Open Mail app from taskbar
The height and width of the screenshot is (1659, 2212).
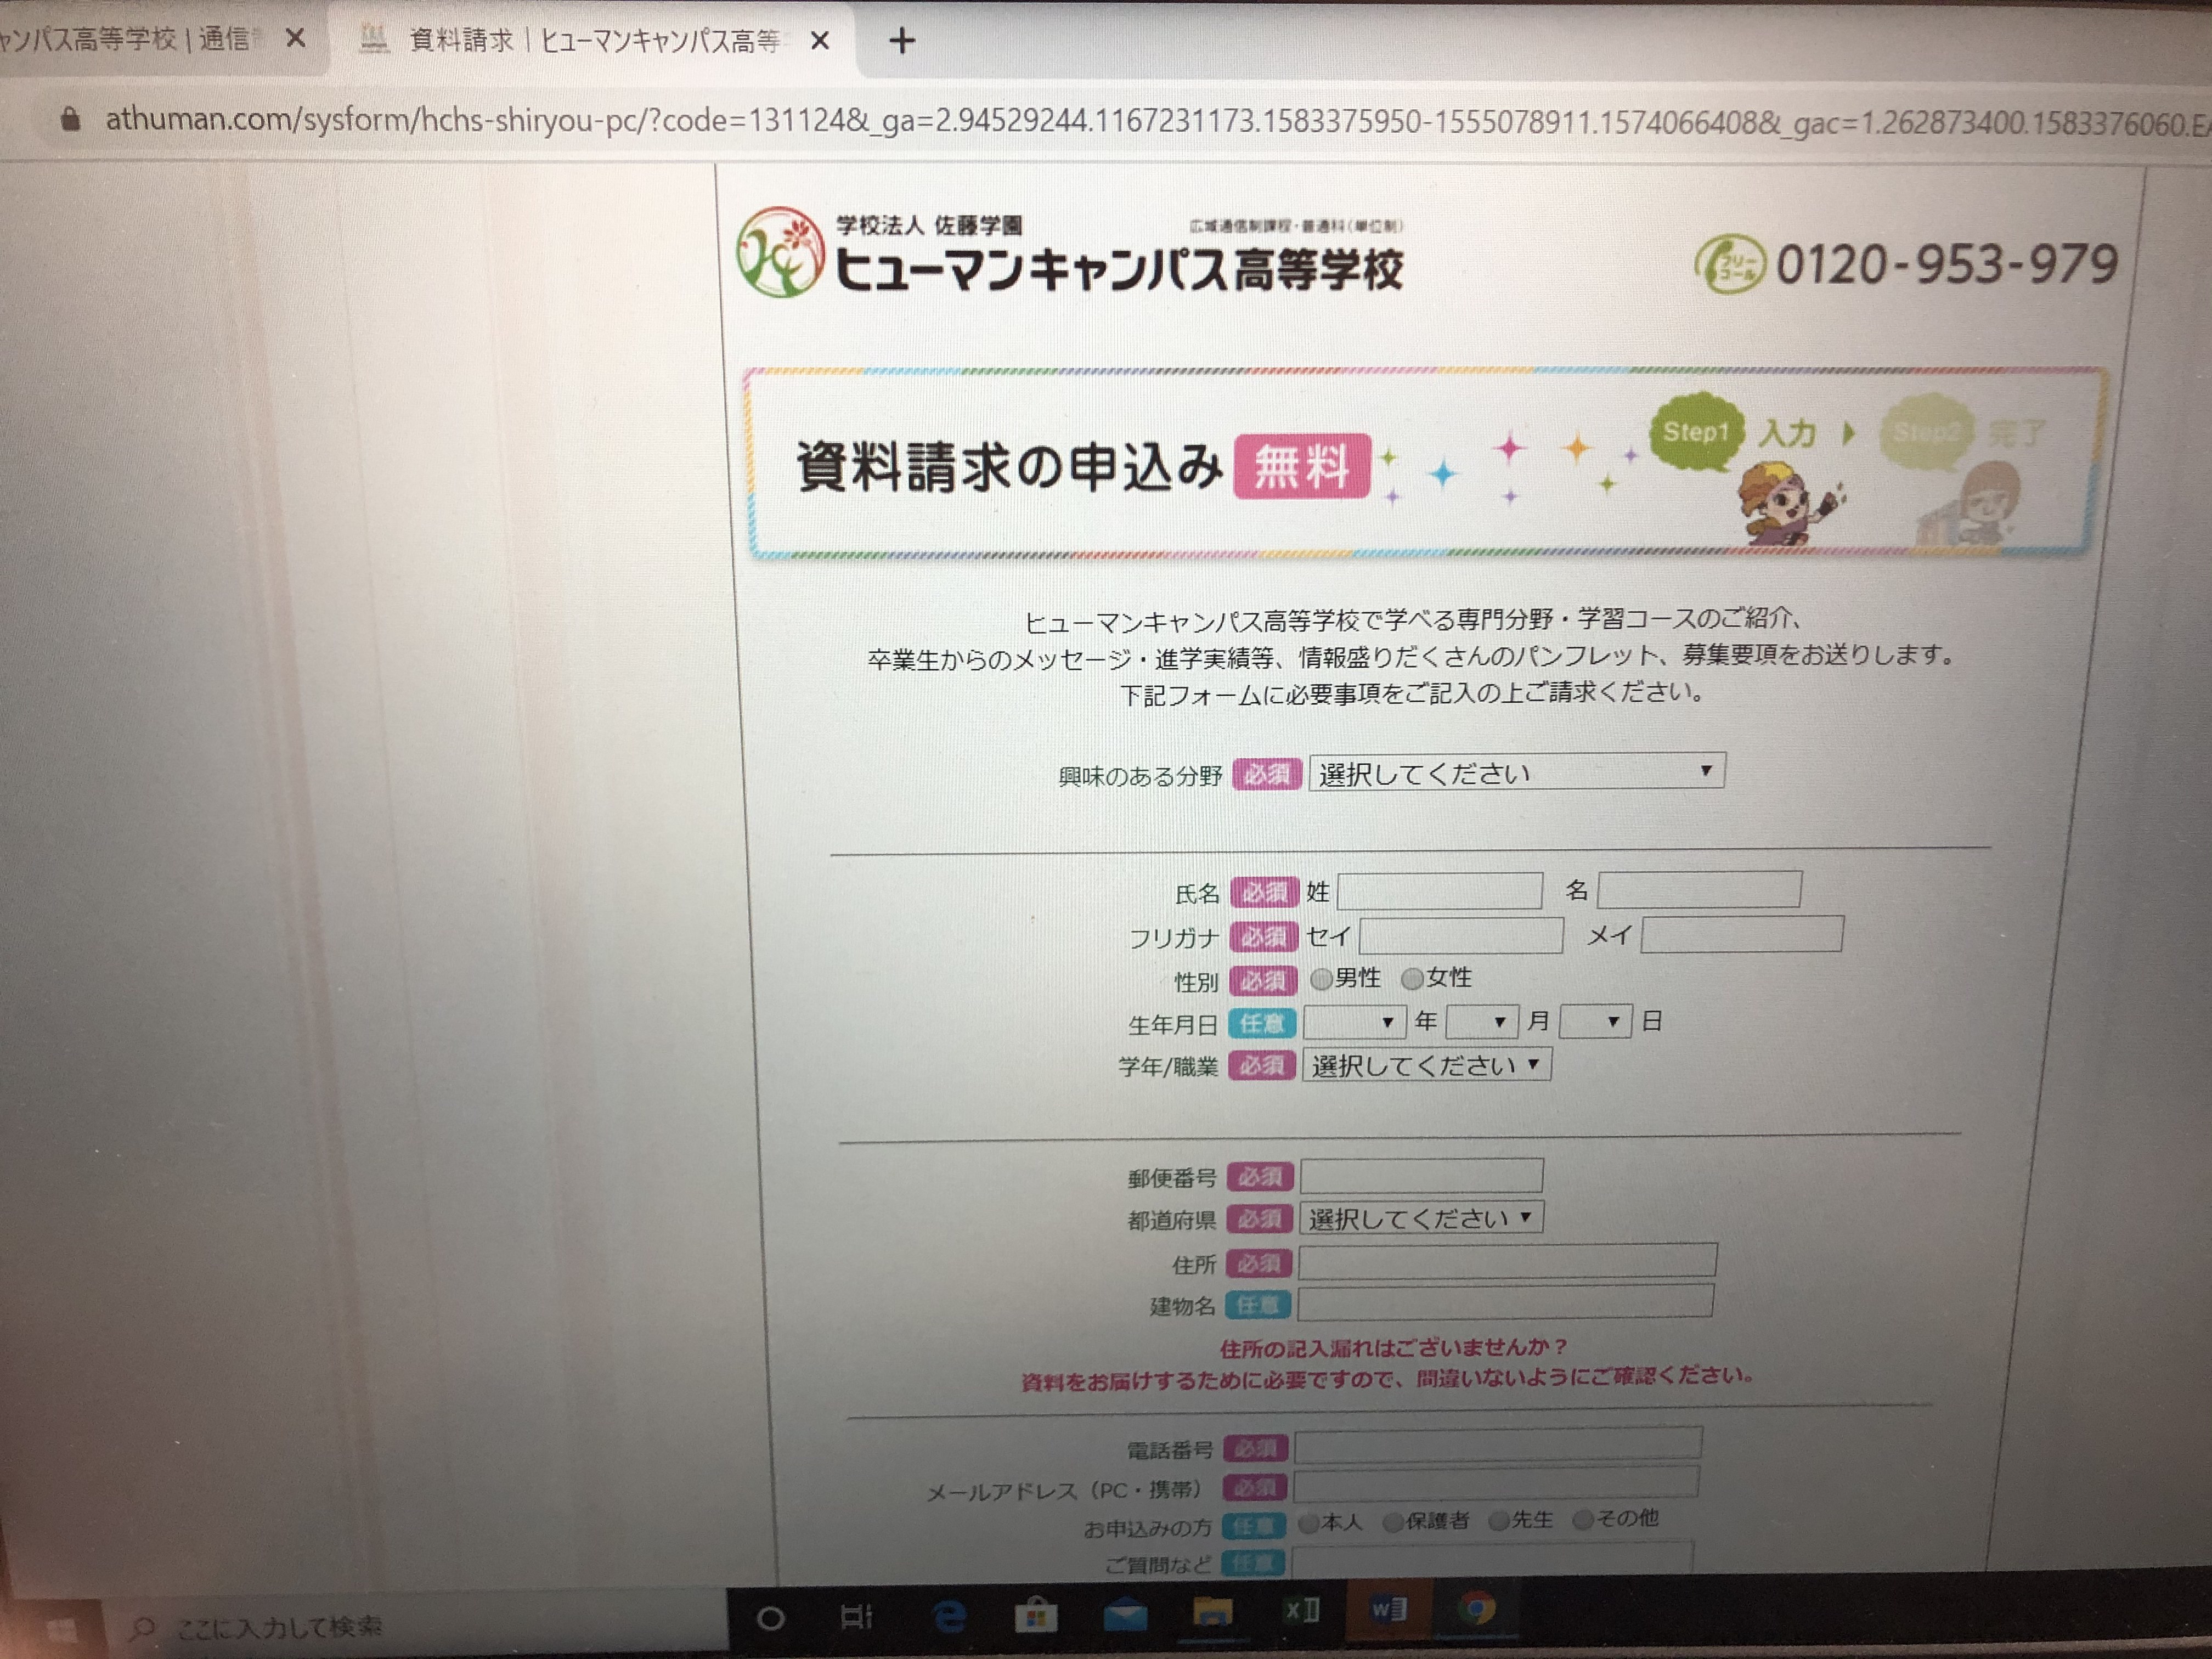1125,1614
